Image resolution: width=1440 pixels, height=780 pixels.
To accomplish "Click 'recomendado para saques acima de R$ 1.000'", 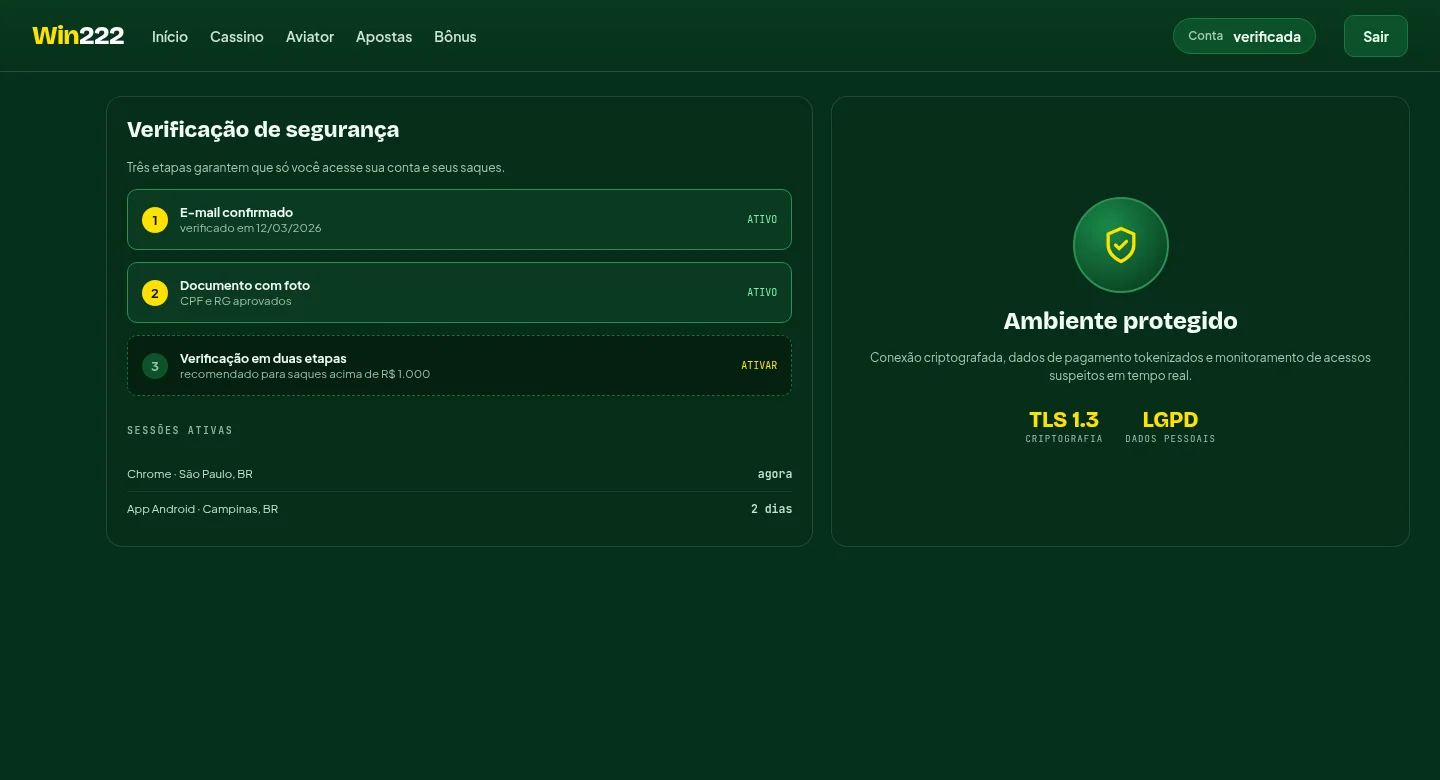I will (305, 374).
